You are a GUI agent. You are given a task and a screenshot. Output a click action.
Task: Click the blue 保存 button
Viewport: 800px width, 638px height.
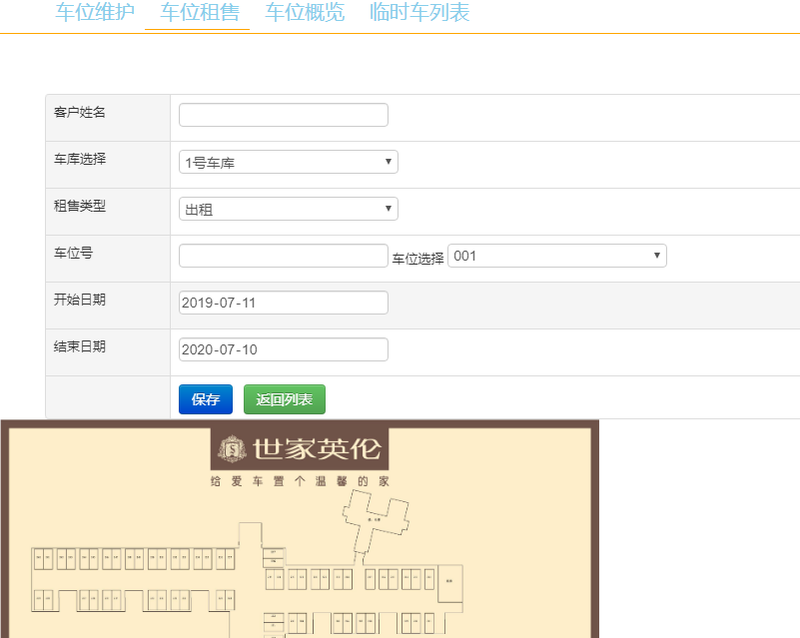206,399
